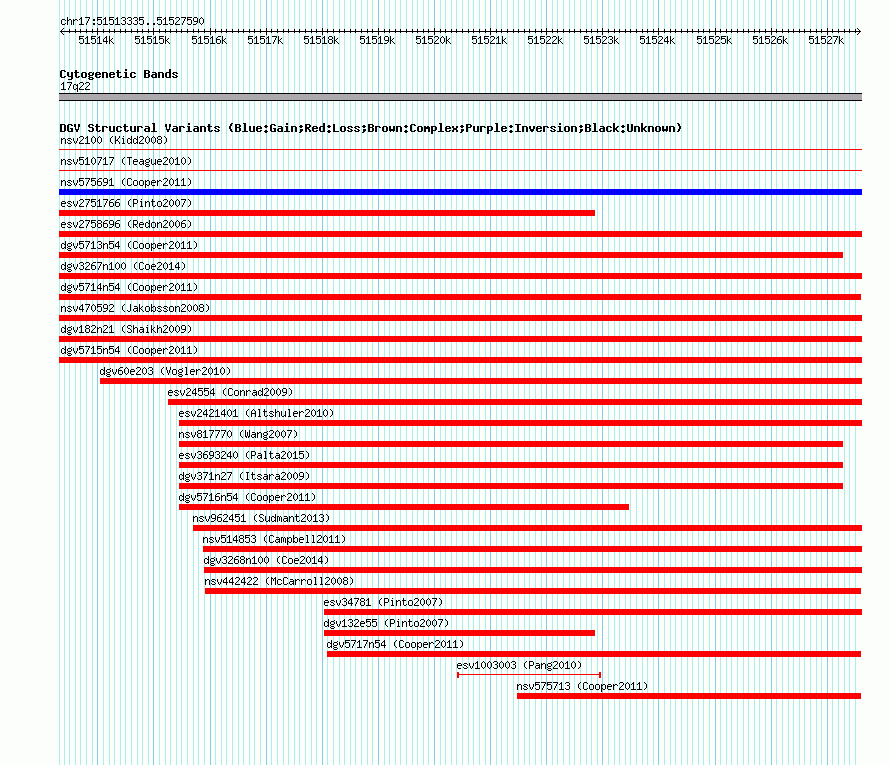This screenshot has height=765, width=890.
Task: Open the dgv3267n100 (Coe2014) label
Action: (x=123, y=266)
